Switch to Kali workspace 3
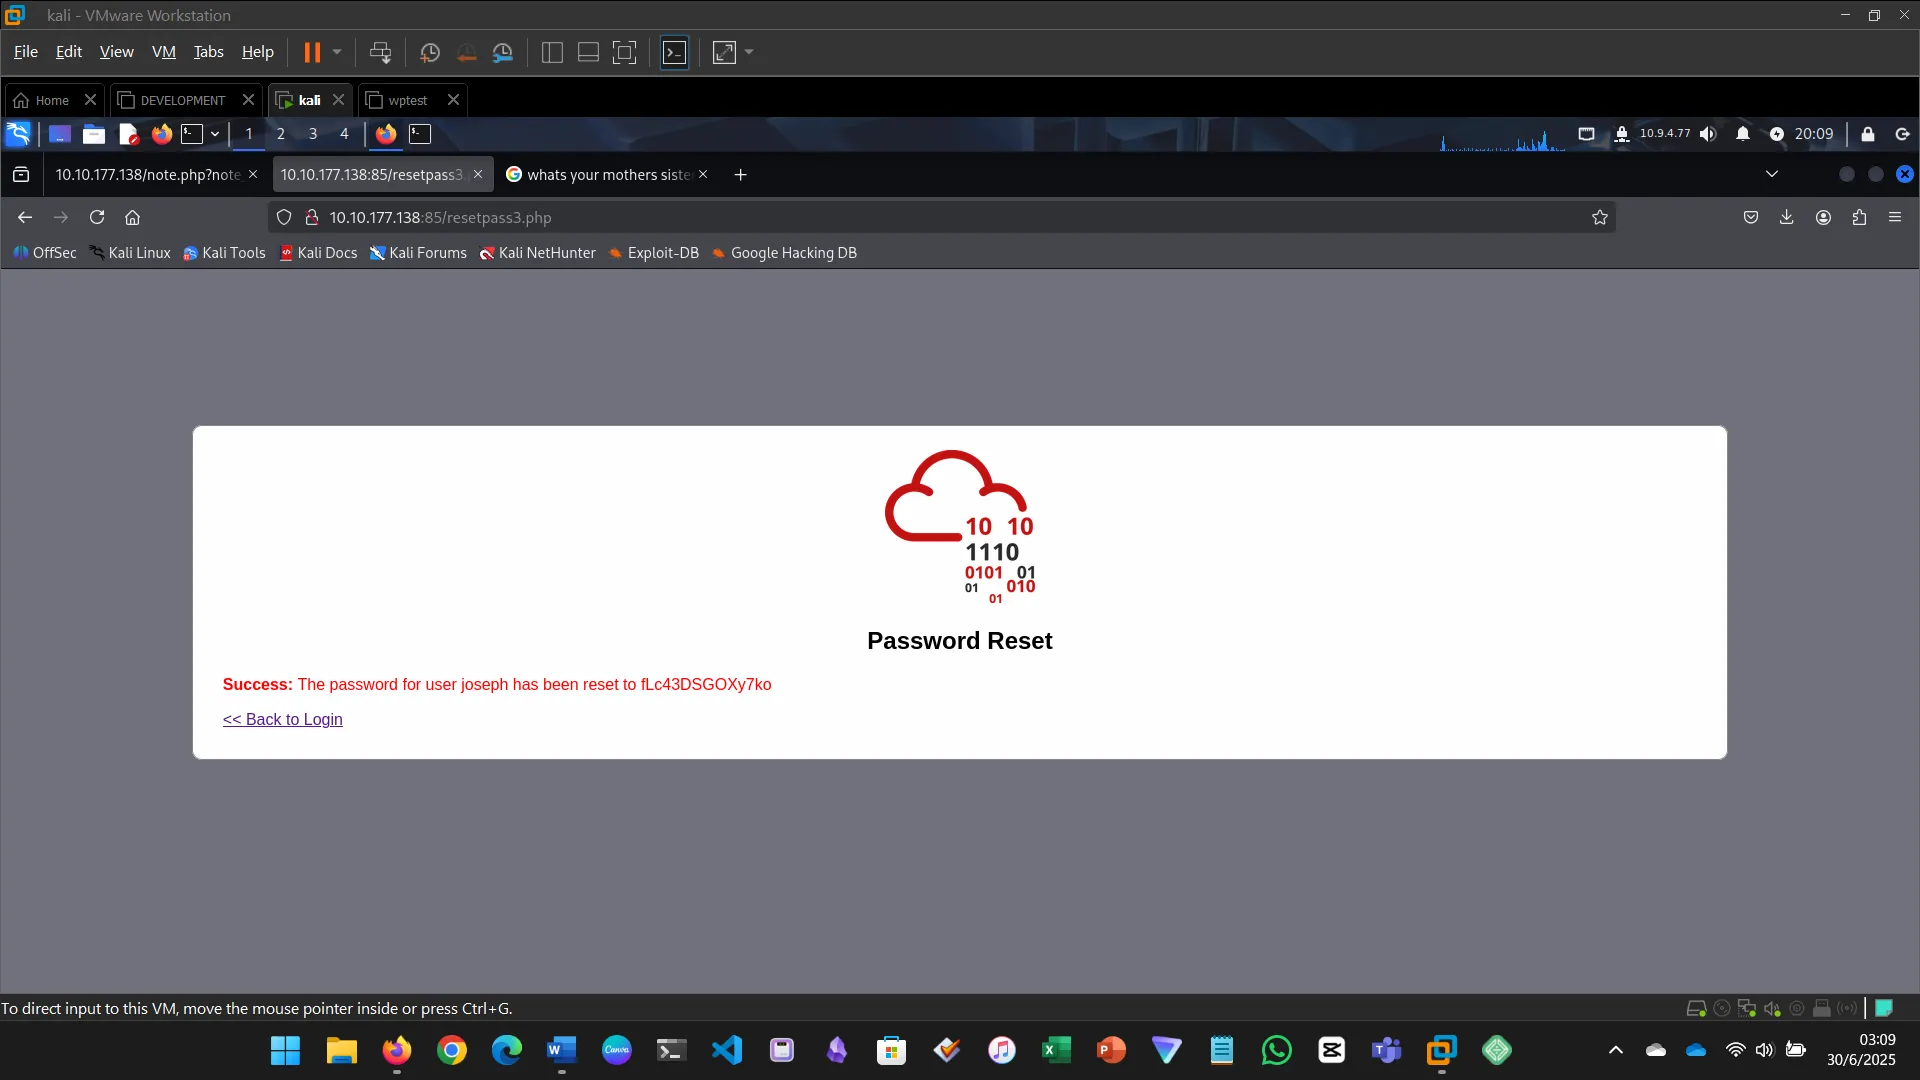The height and width of the screenshot is (1080, 1920). [312, 134]
